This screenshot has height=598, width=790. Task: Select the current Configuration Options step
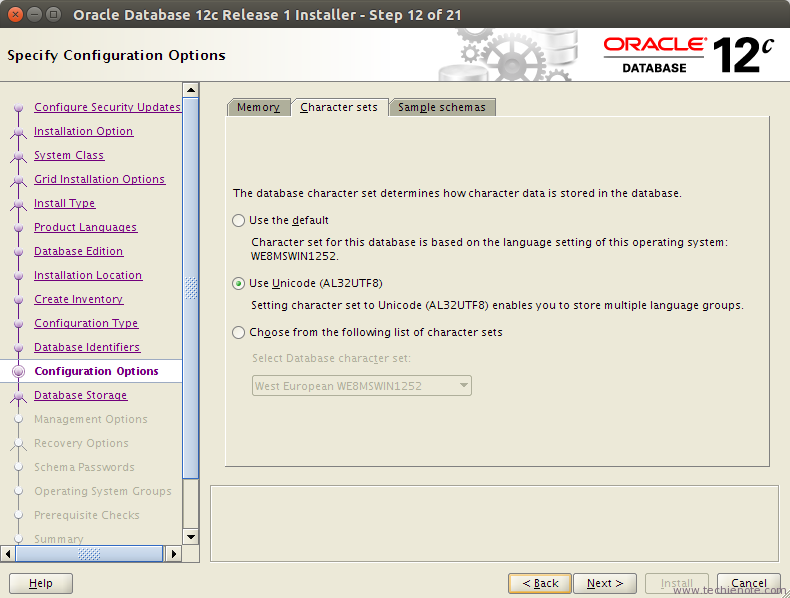[x=96, y=371]
